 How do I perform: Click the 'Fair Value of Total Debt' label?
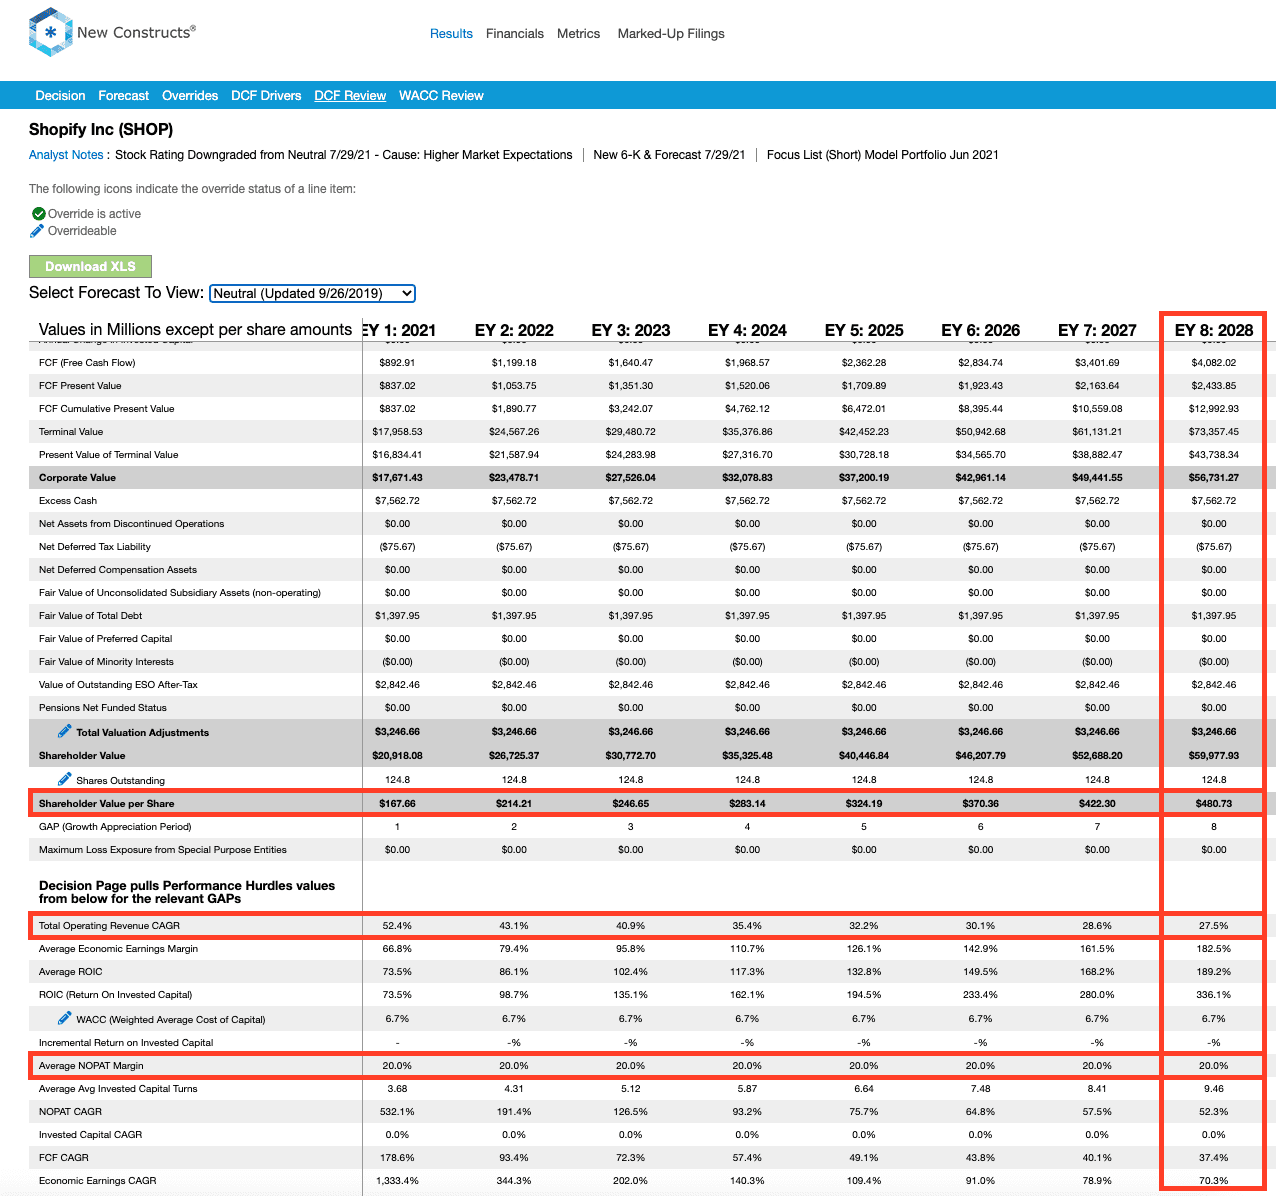[x=91, y=616]
